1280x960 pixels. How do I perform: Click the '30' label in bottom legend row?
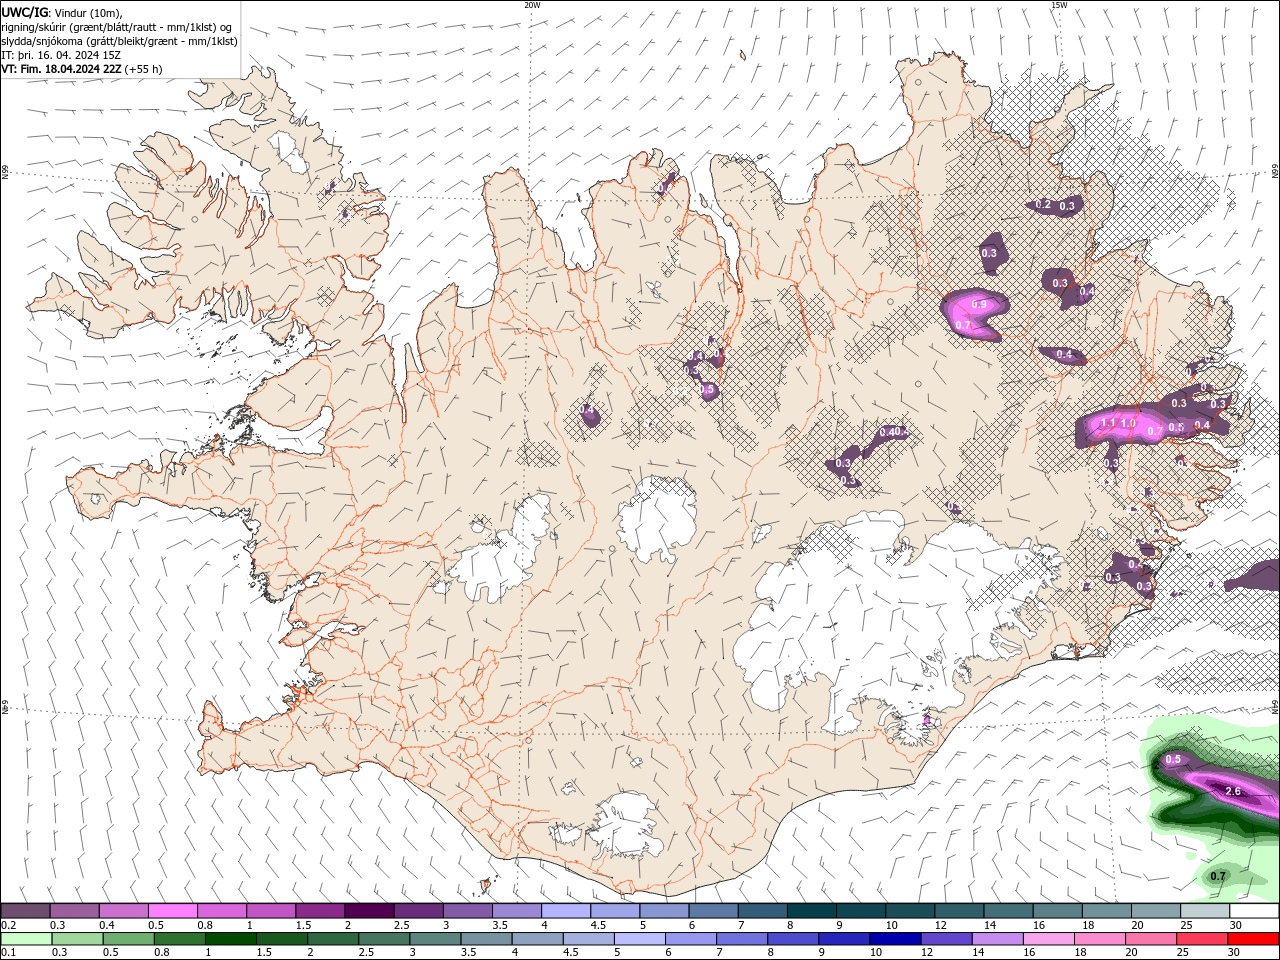click(x=1234, y=952)
